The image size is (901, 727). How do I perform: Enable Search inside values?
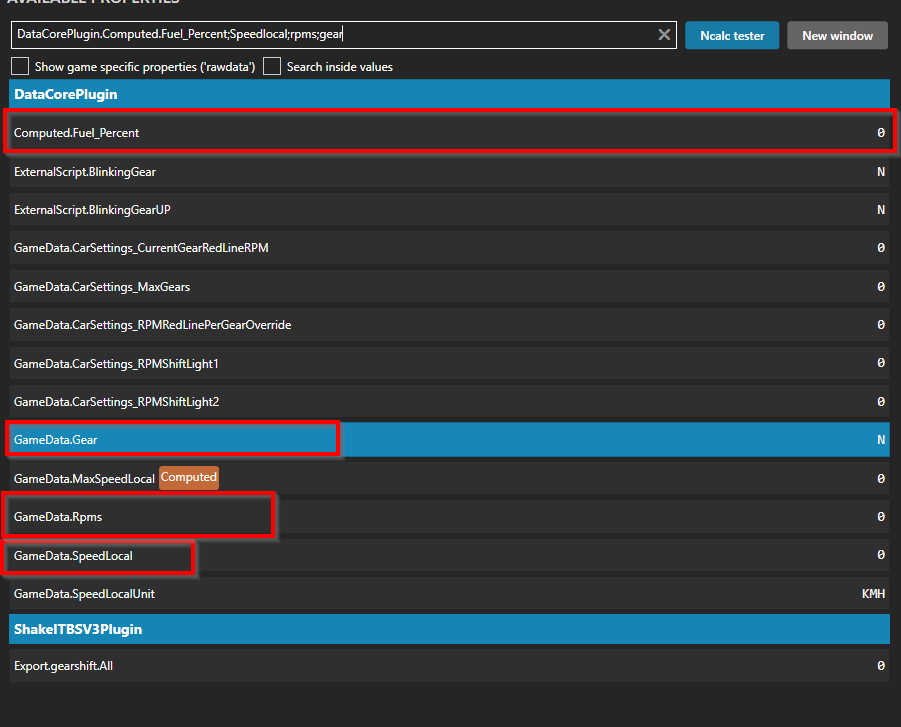click(x=271, y=65)
